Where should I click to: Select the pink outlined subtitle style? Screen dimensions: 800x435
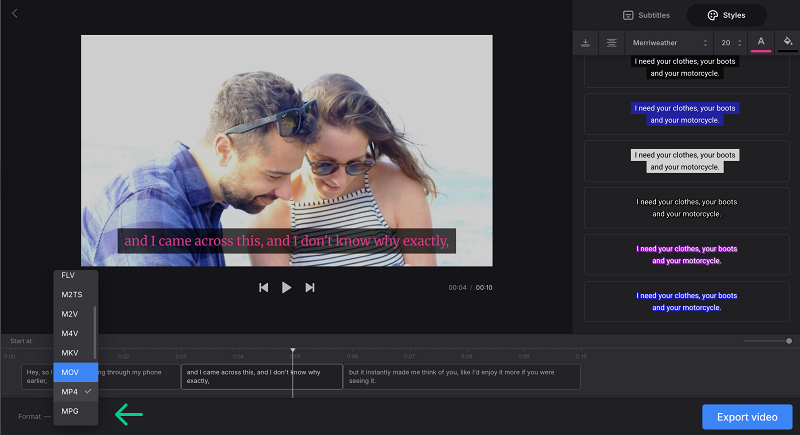coord(686,255)
